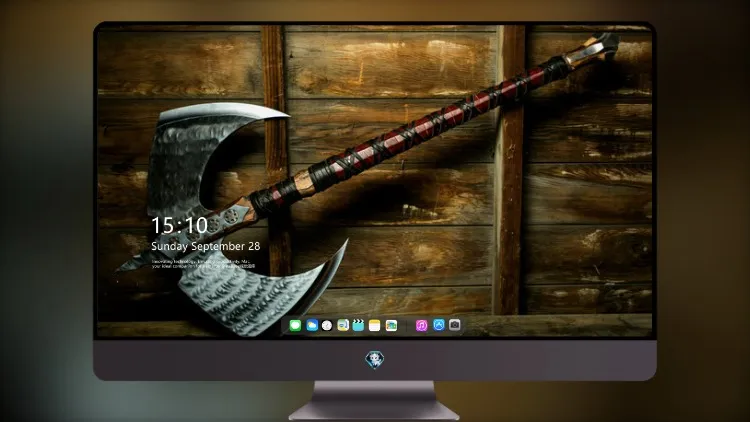Open the Camera app in the dock
This screenshot has height=422, width=750.
click(454, 325)
